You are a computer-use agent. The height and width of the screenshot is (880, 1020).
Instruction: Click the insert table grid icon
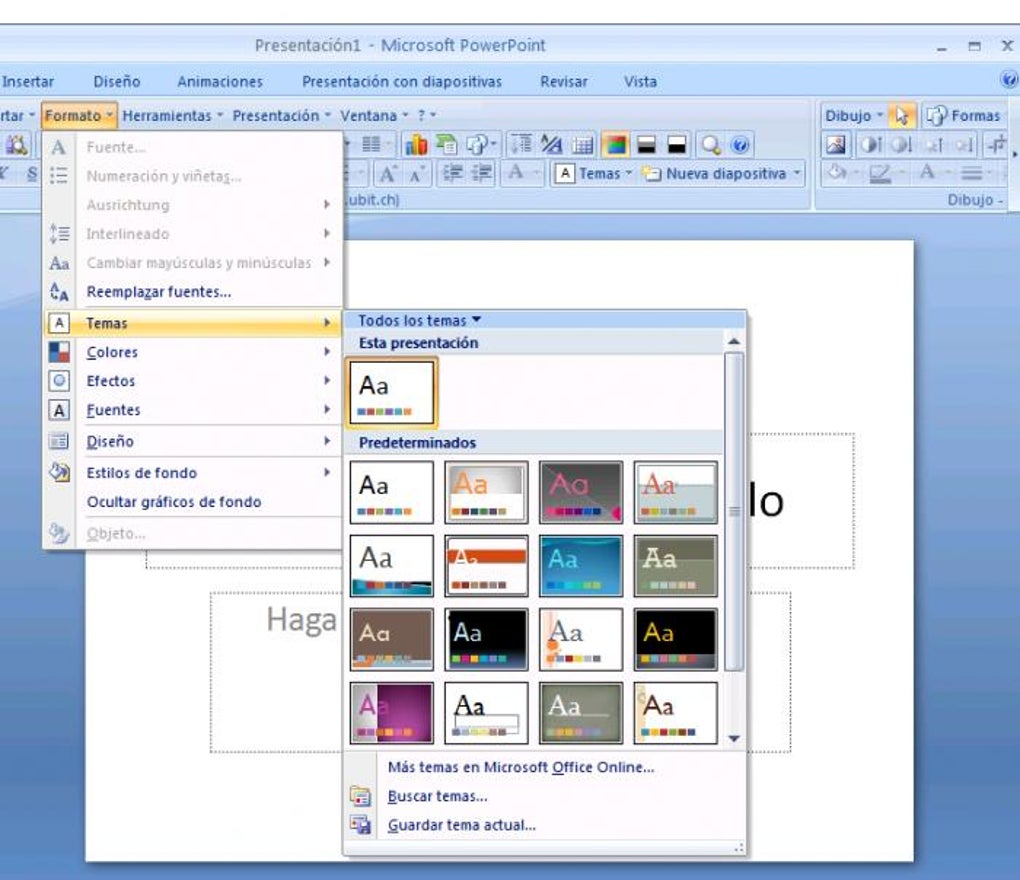tap(582, 144)
